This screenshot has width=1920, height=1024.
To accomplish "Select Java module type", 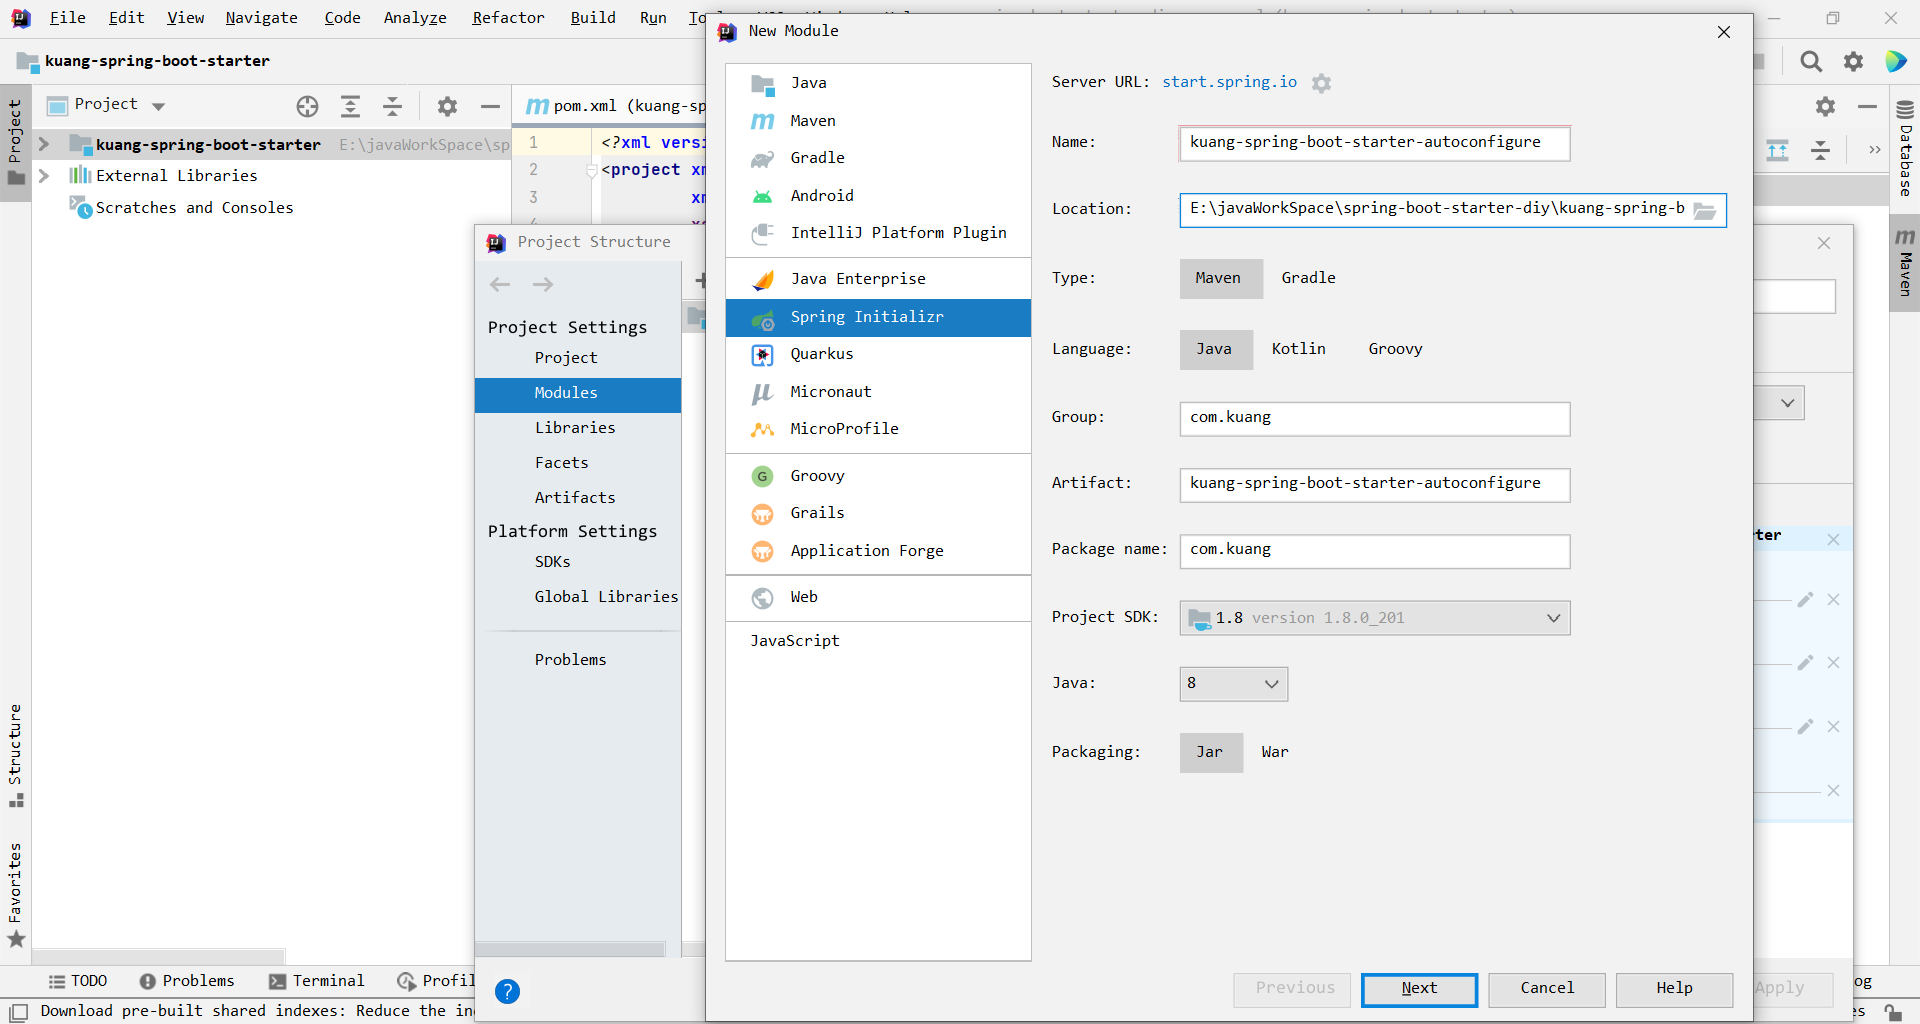I will (878, 83).
